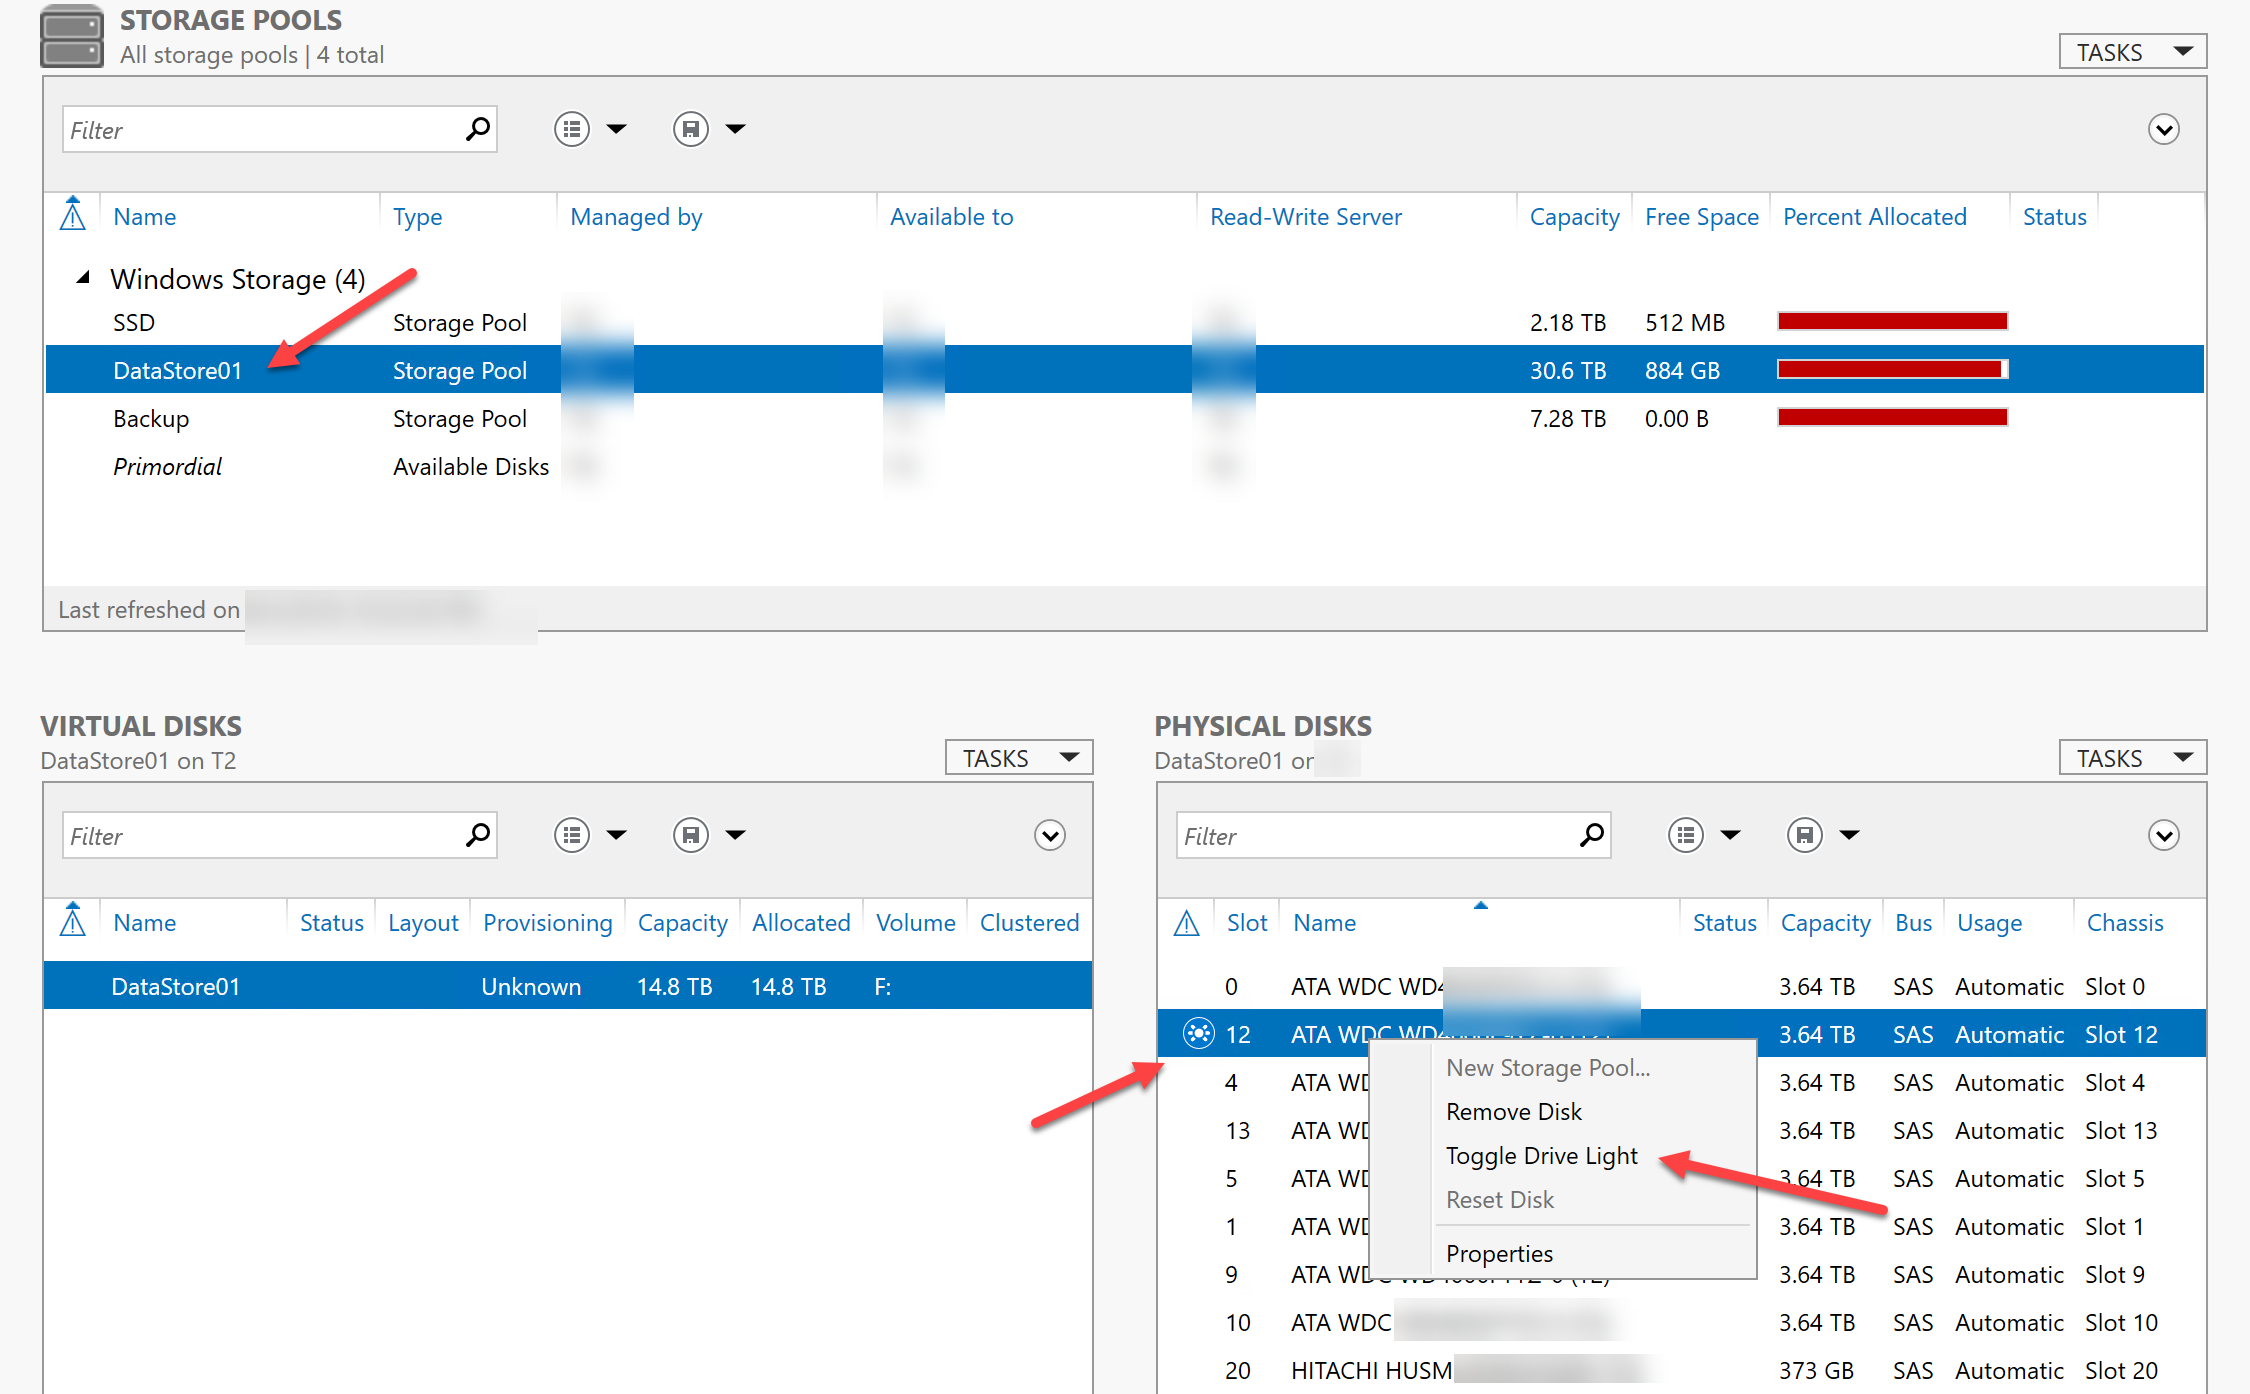Click warning column icon in Physical Disks header
The height and width of the screenshot is (1394, 2250).
click(1187, 923)
